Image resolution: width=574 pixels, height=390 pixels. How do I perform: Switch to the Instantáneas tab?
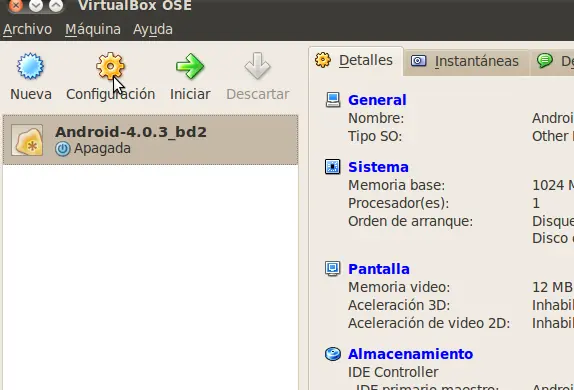point(466,62)
